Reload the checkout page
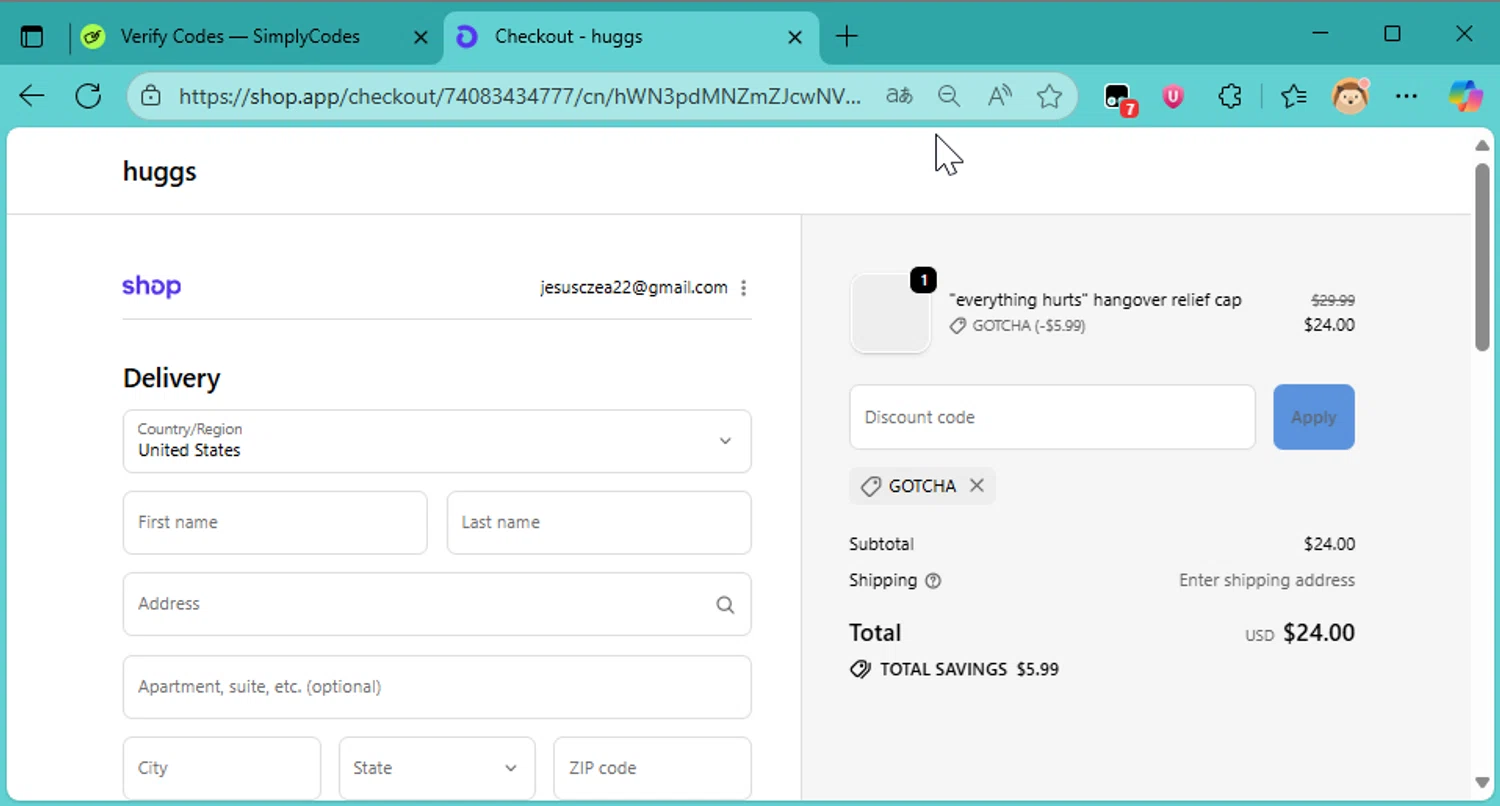1500x806 pixels. 88,96
